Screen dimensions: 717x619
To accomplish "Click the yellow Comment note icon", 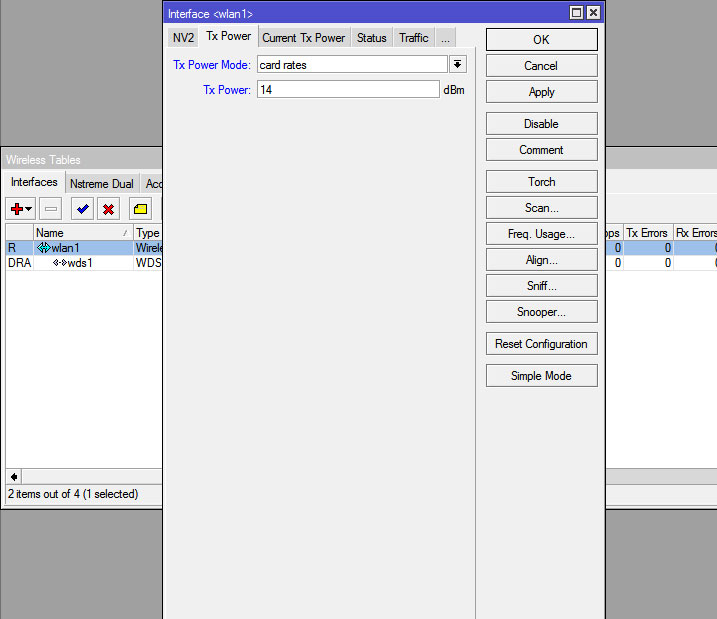I will 141,209.
